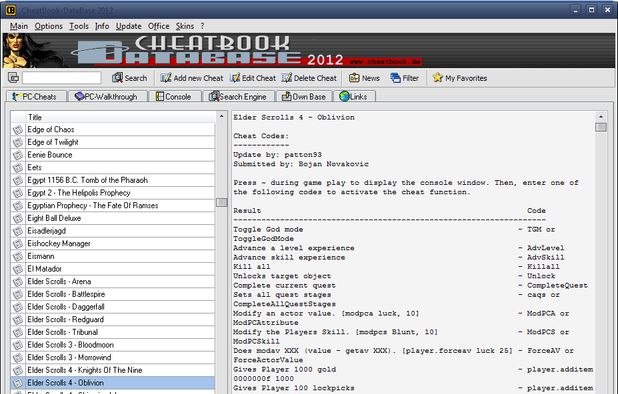Switch to the PC-Cheats tab

pyautogui.click(x=36, y=97)
